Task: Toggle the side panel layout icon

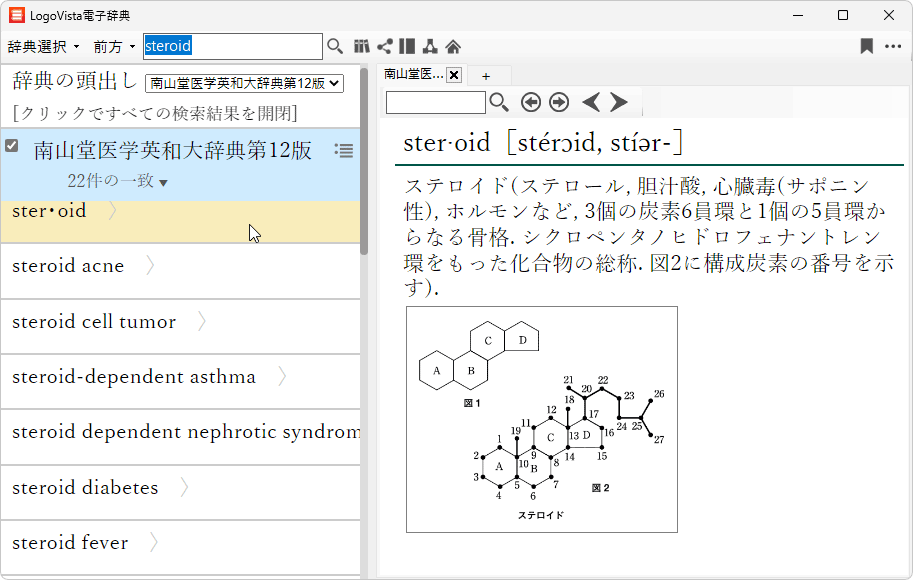Action: [407, 46]
